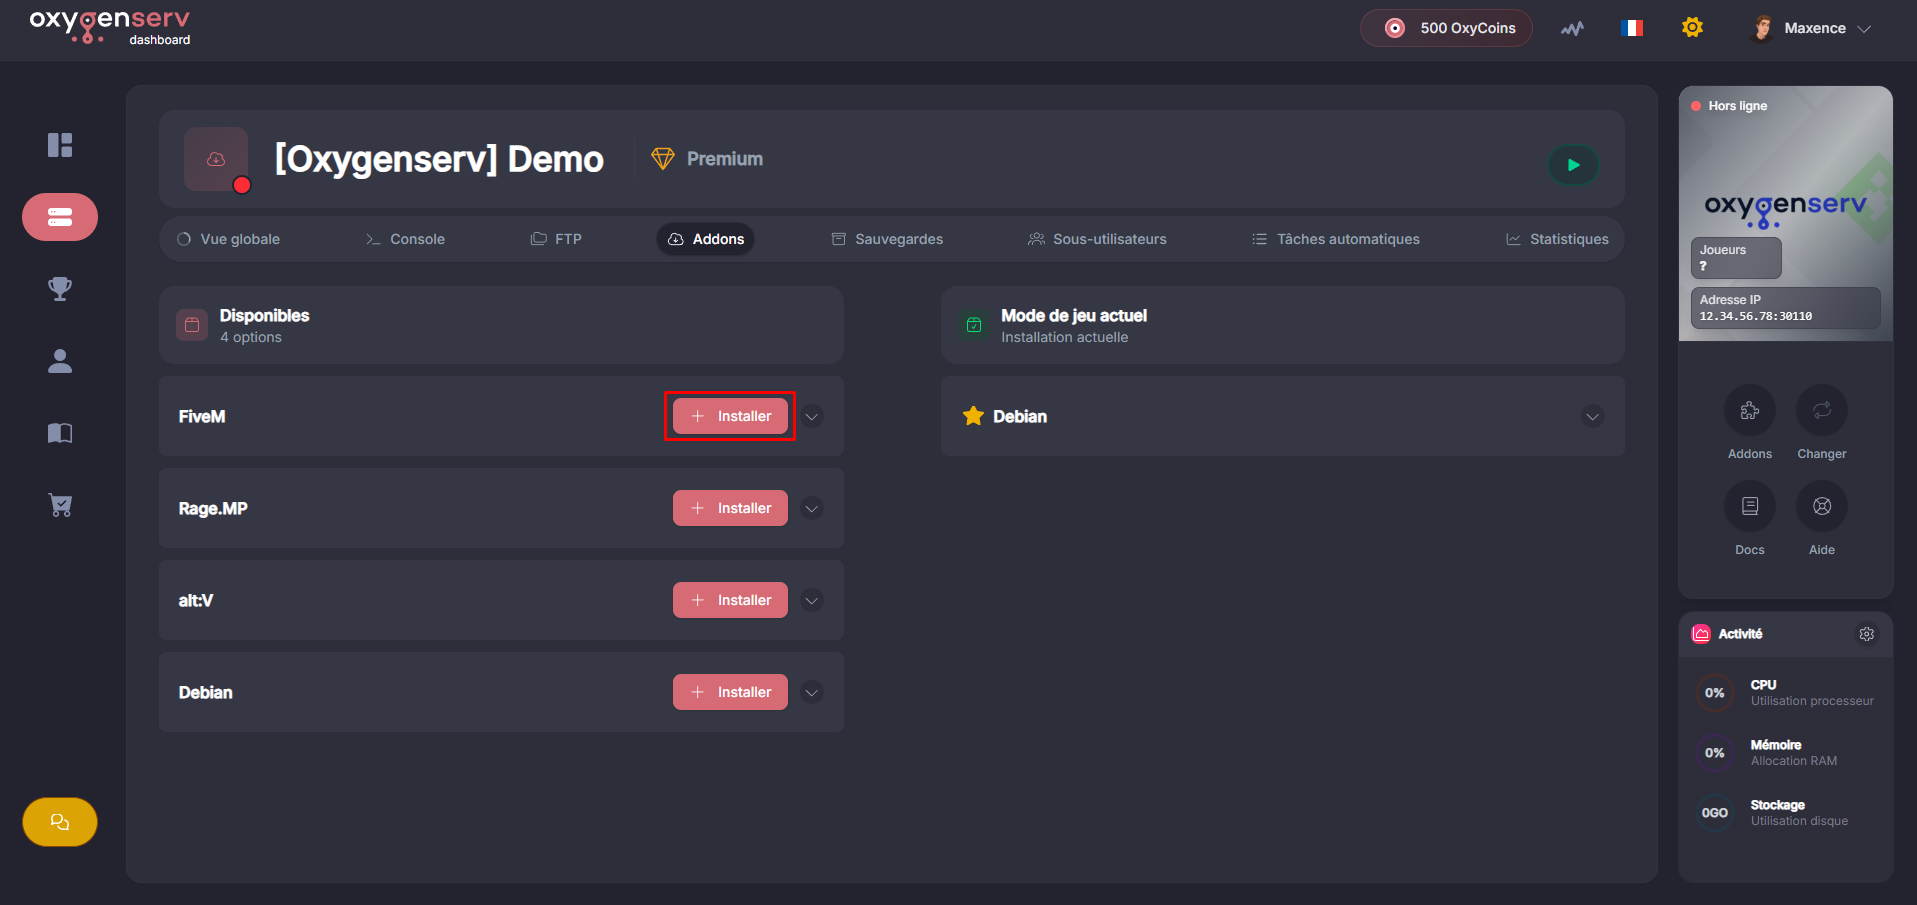Click the Aide help icon
Image resolution: width=1917 pixels, height=905 pixels.
tap(1821, 506)
